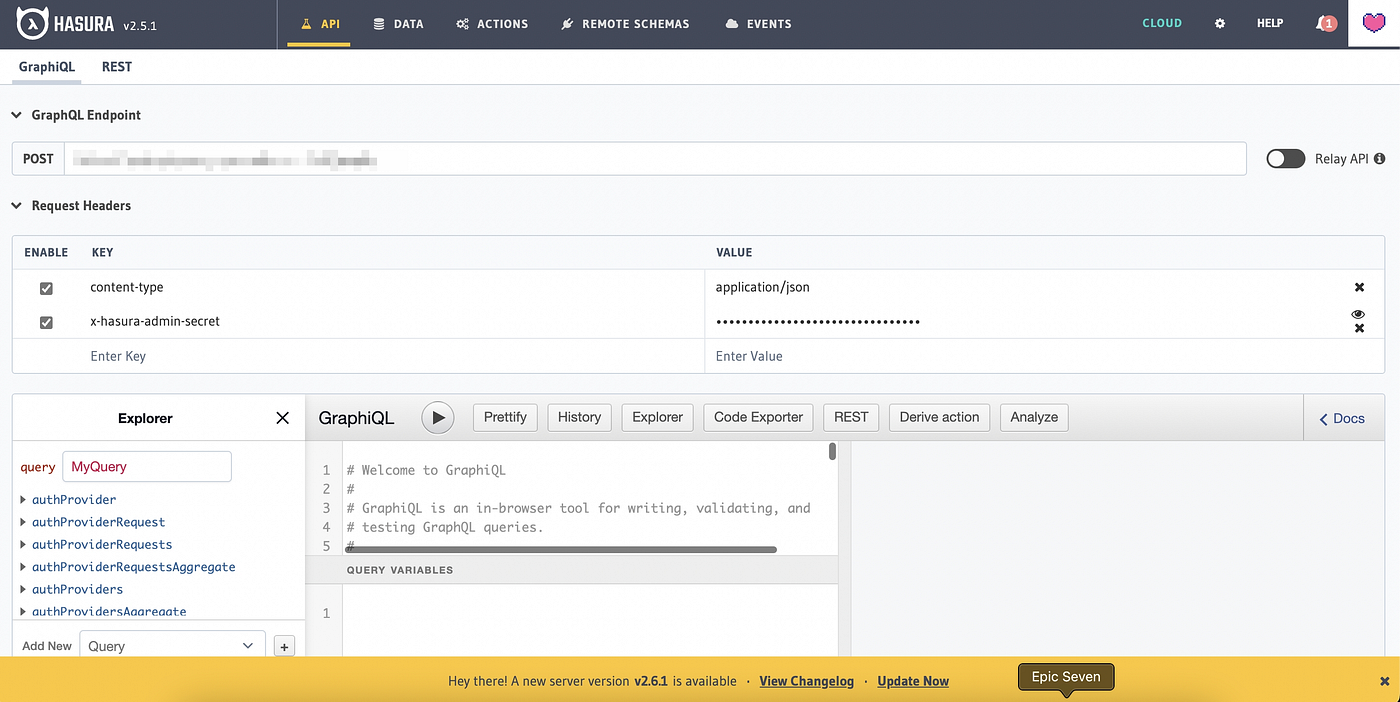This screenshot has height=702, width=1400.
Task: Open the EVENTS tab
Action: coord(758,24)
